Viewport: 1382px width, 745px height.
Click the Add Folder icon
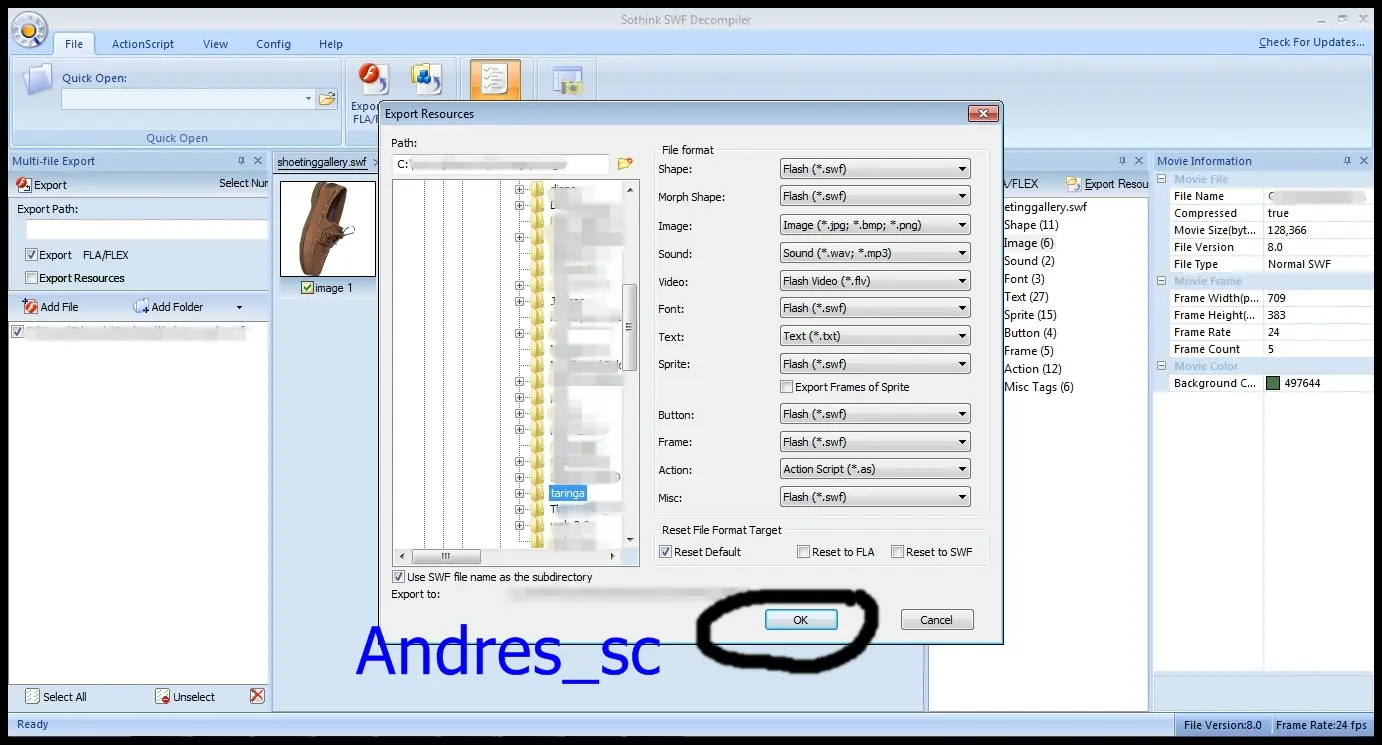point(141,307)
